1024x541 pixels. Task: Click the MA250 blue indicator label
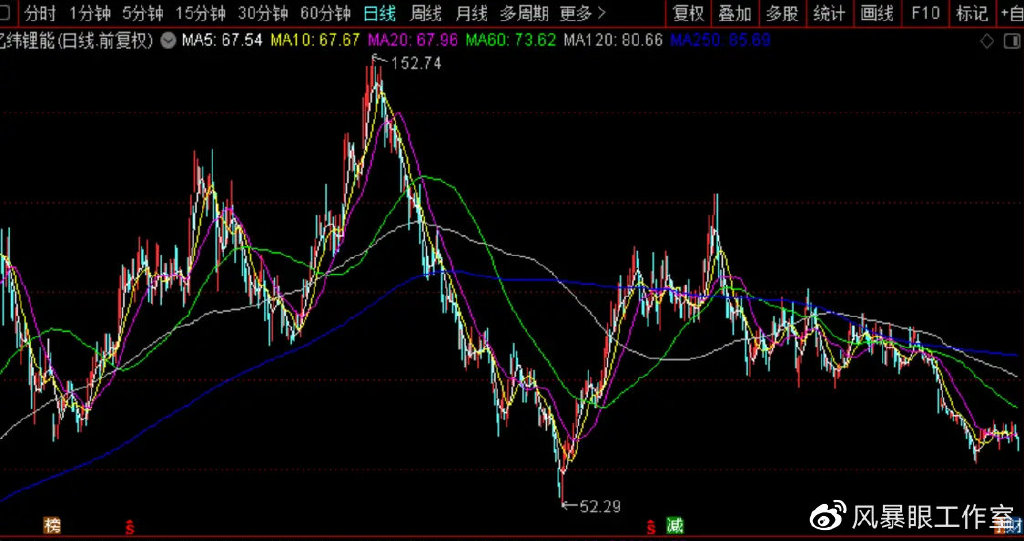[x=720, y=41]
